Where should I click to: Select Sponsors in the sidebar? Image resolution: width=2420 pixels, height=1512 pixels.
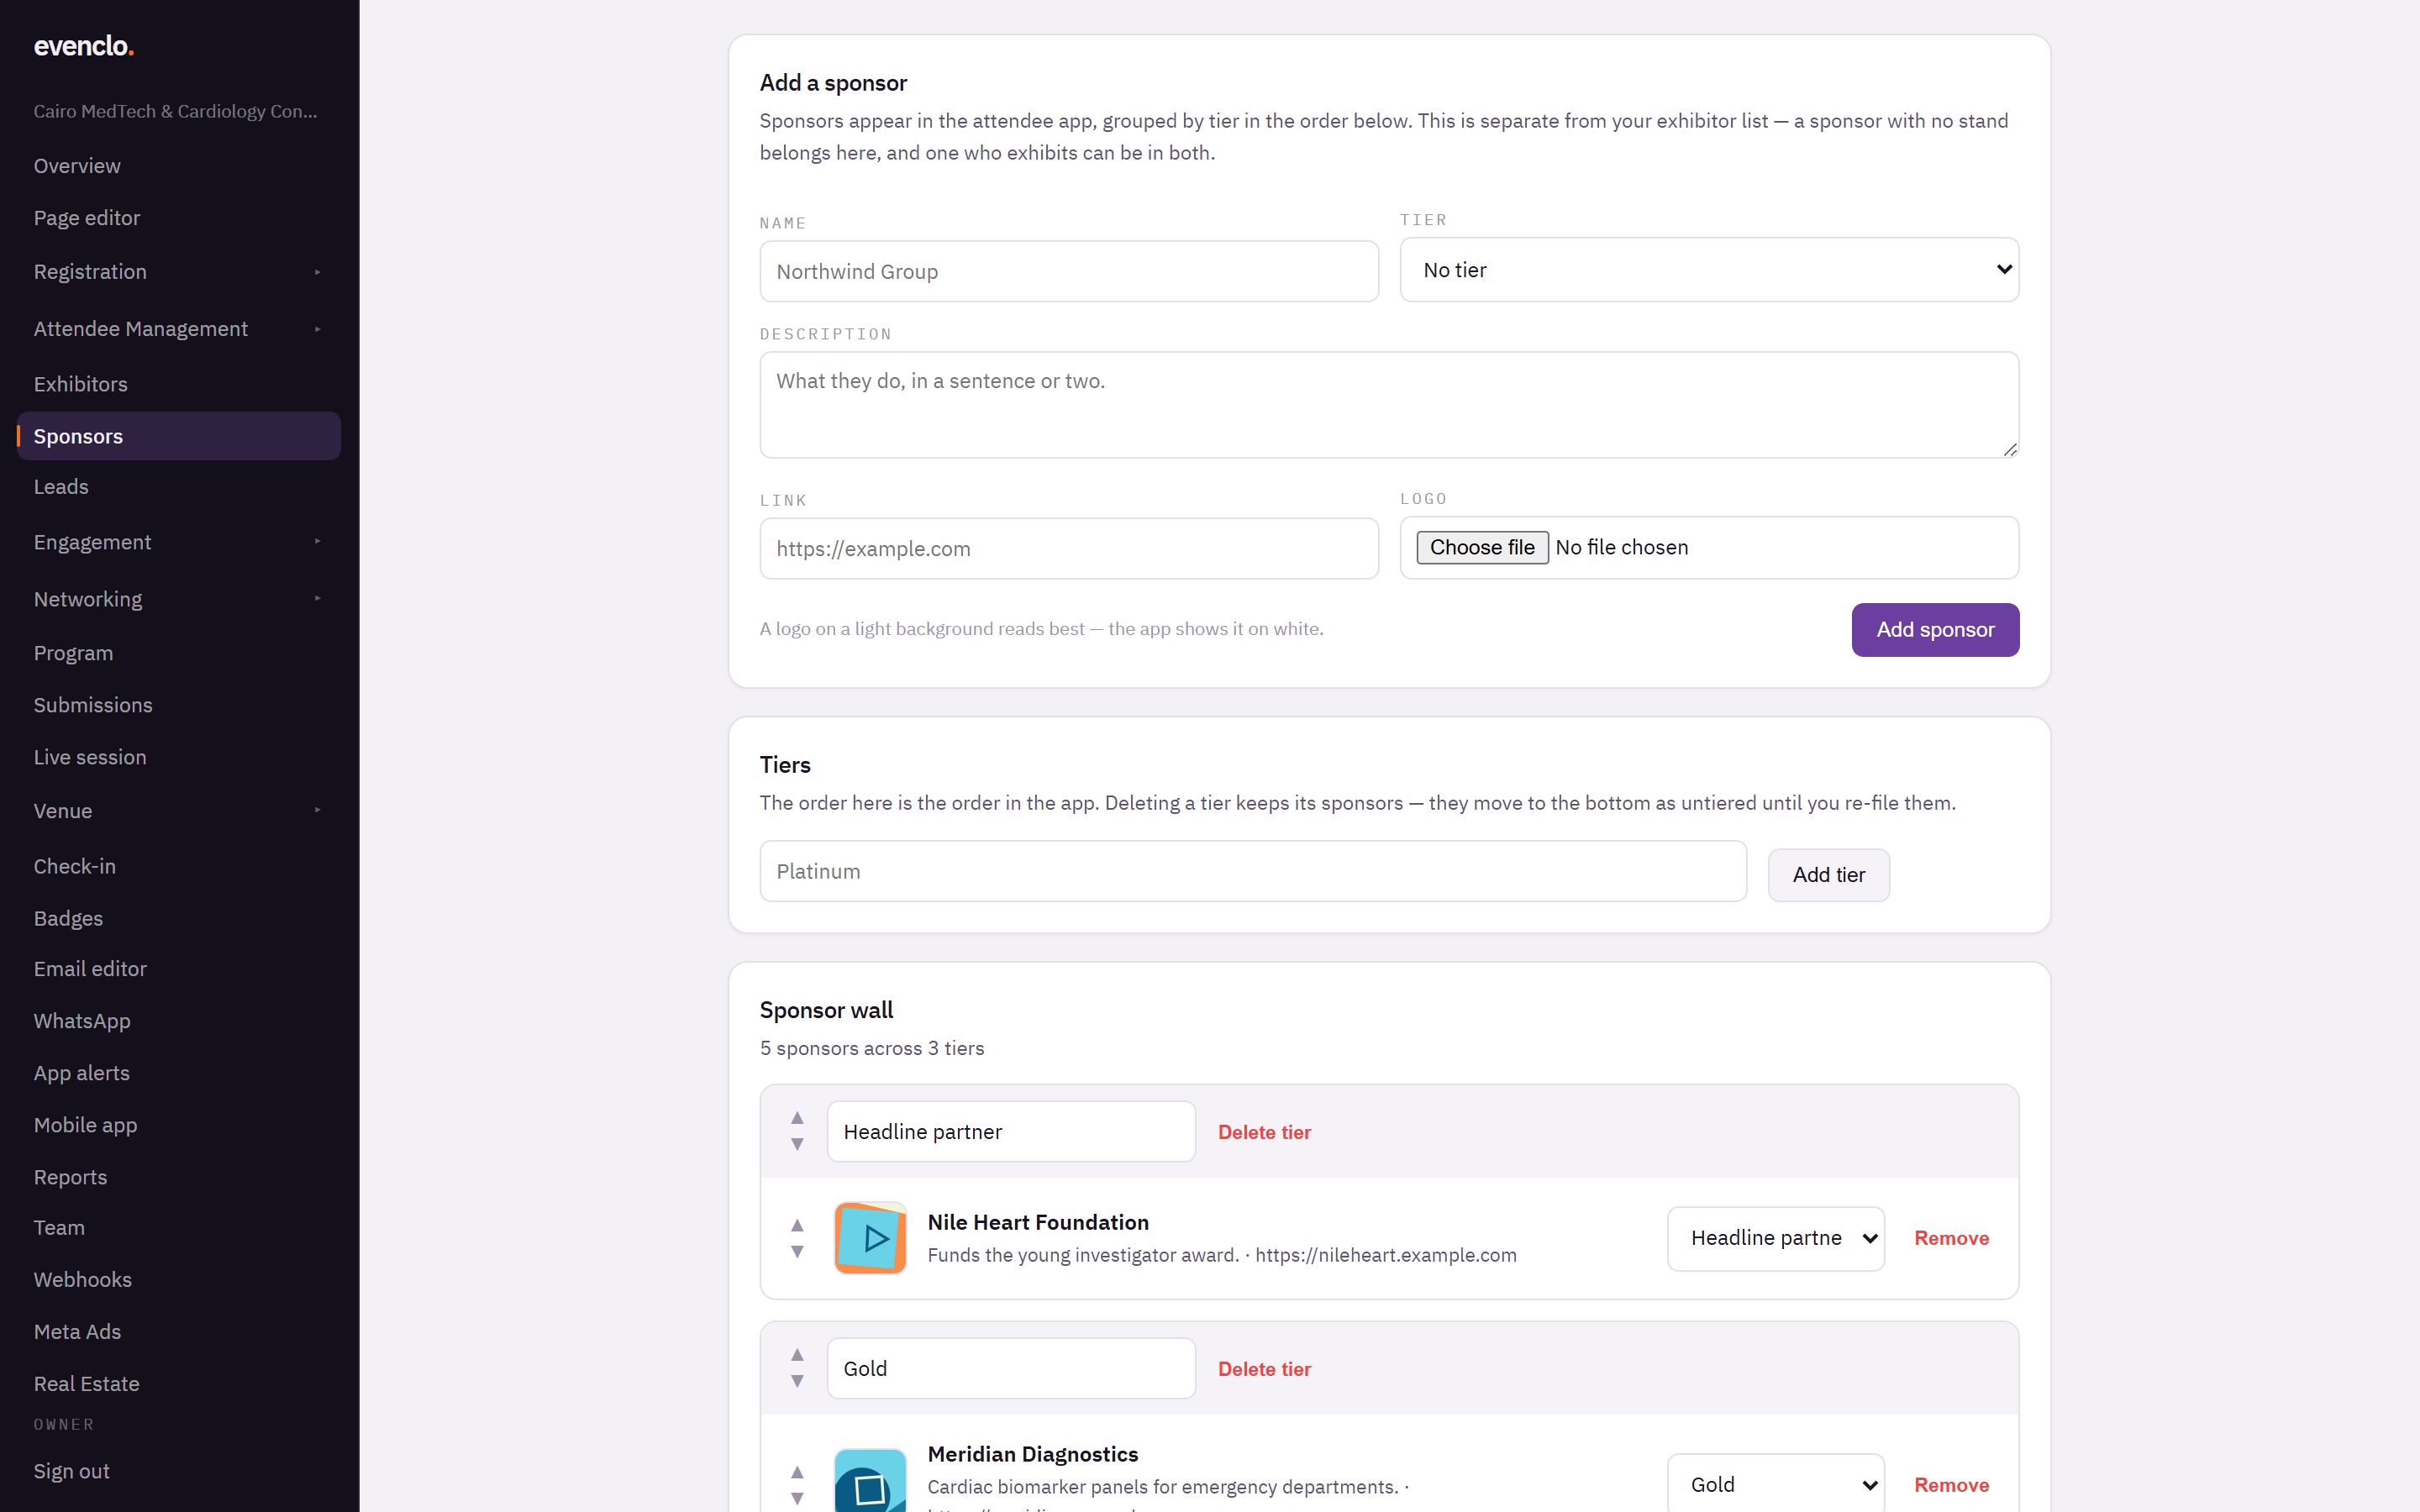tap(179, 436)
